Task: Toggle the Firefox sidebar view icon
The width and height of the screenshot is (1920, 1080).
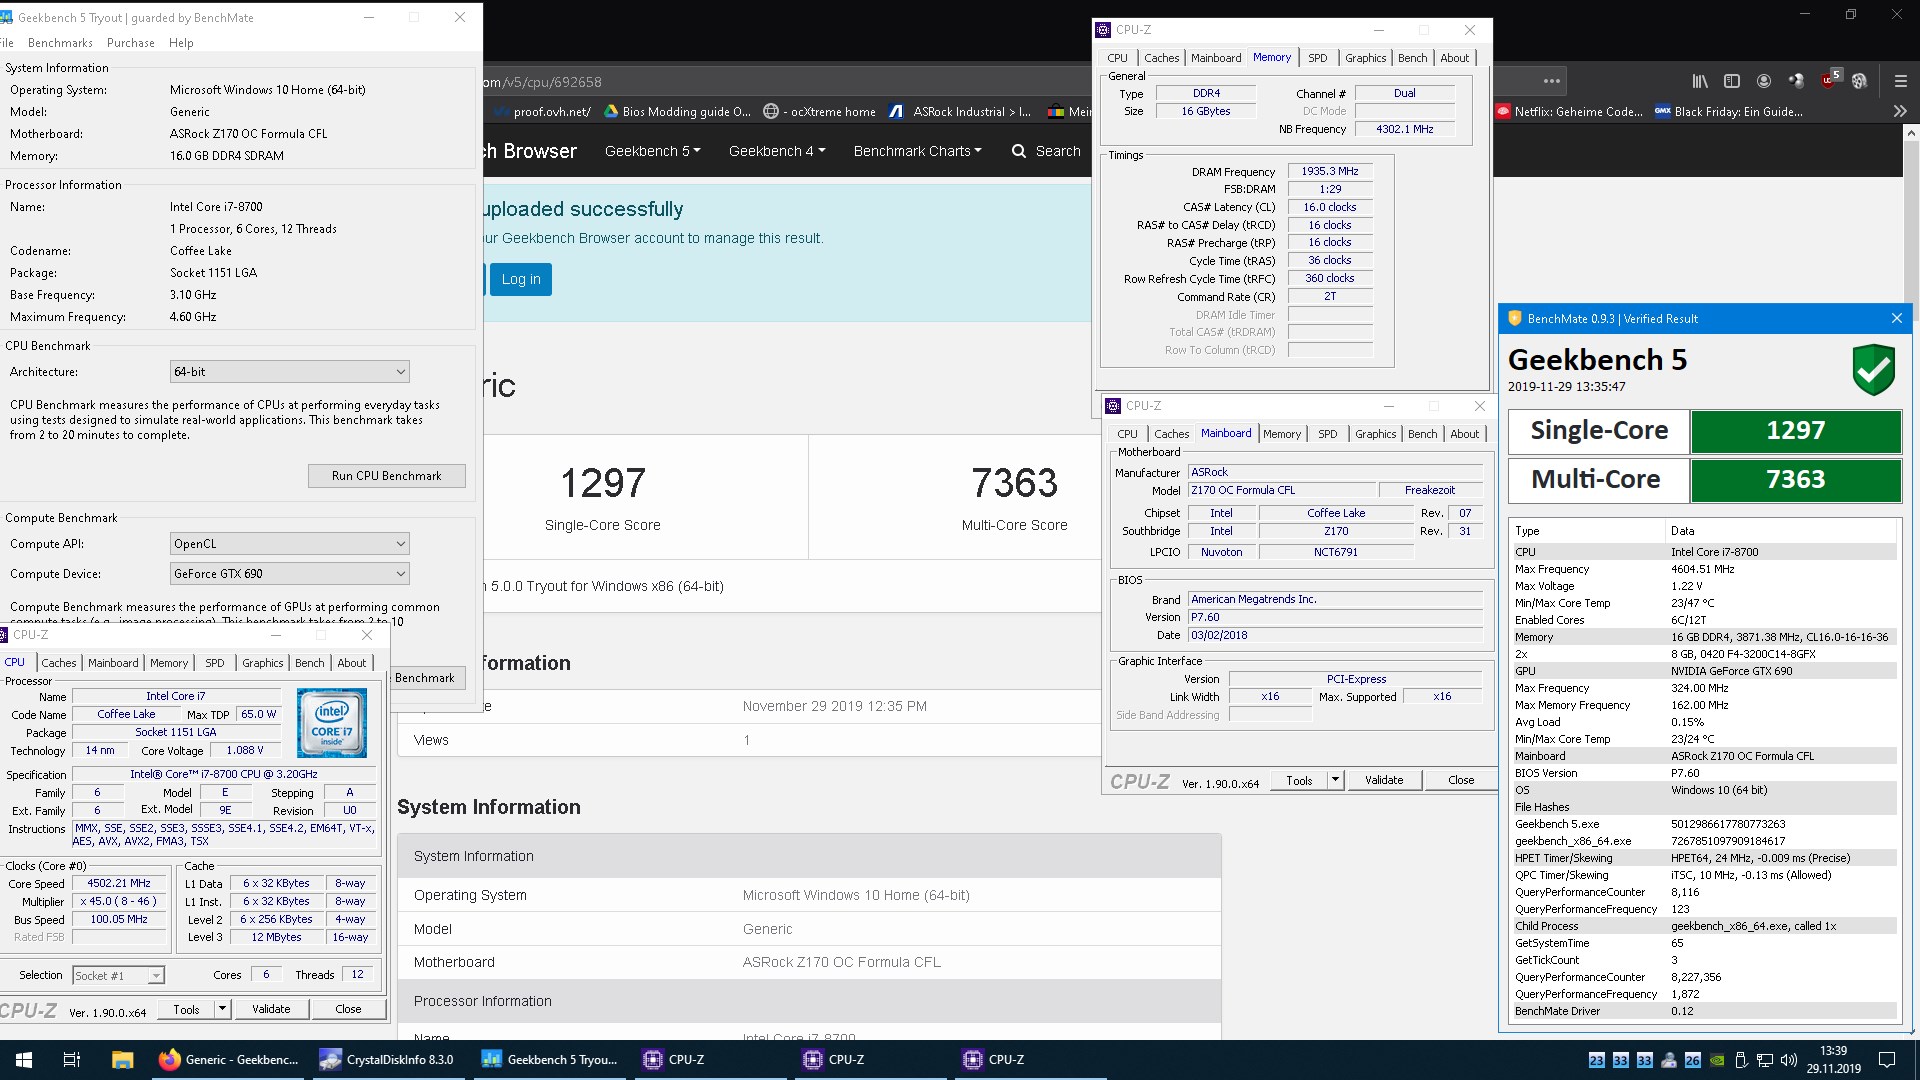Action: pos(1732,81)
